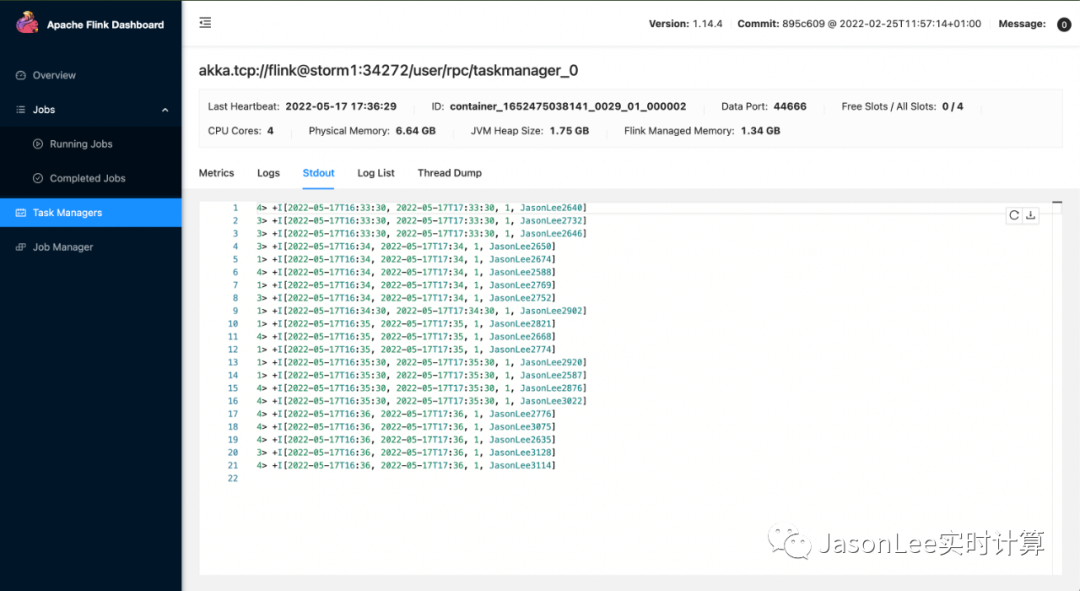Image resolution: width=1080 pixels, height=591 pixels.
Task: Click log line containing JasonLee2752
Action: (406, 298)
